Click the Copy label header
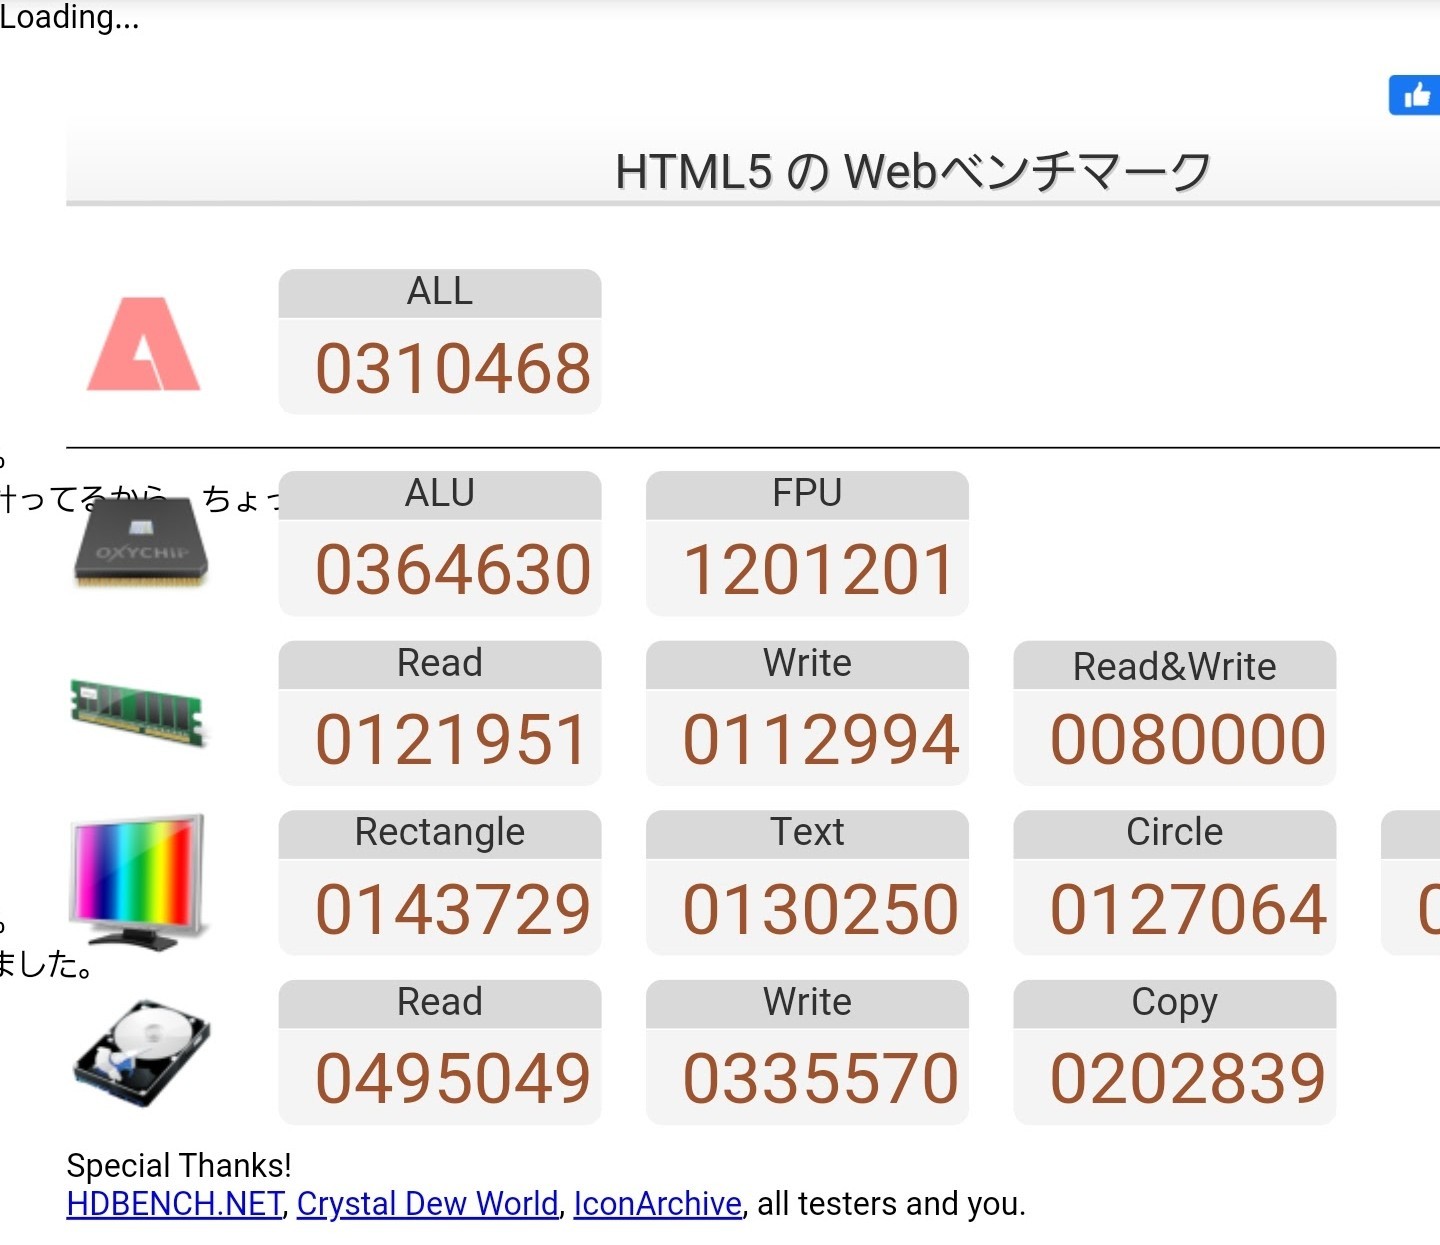The image size is (1440, 1245). click(x=1175, y=1003)
